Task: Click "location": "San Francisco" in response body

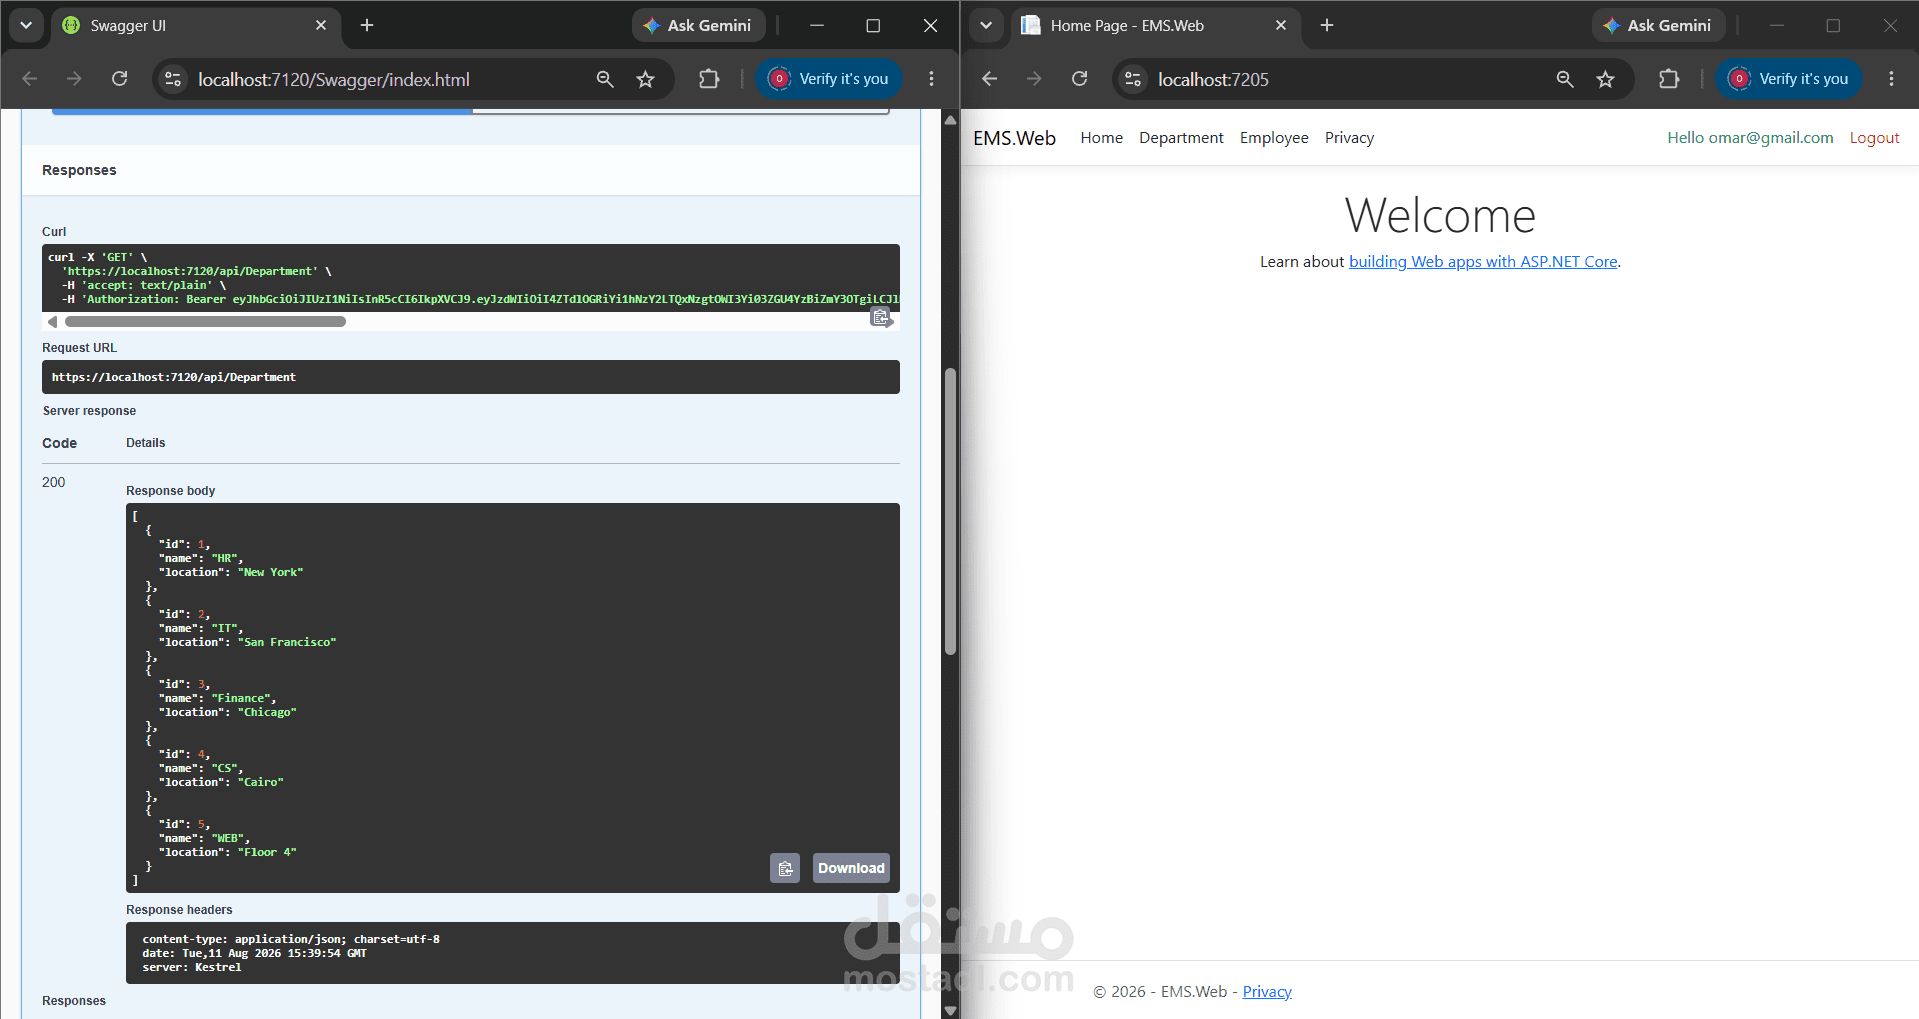Action: 247,642
